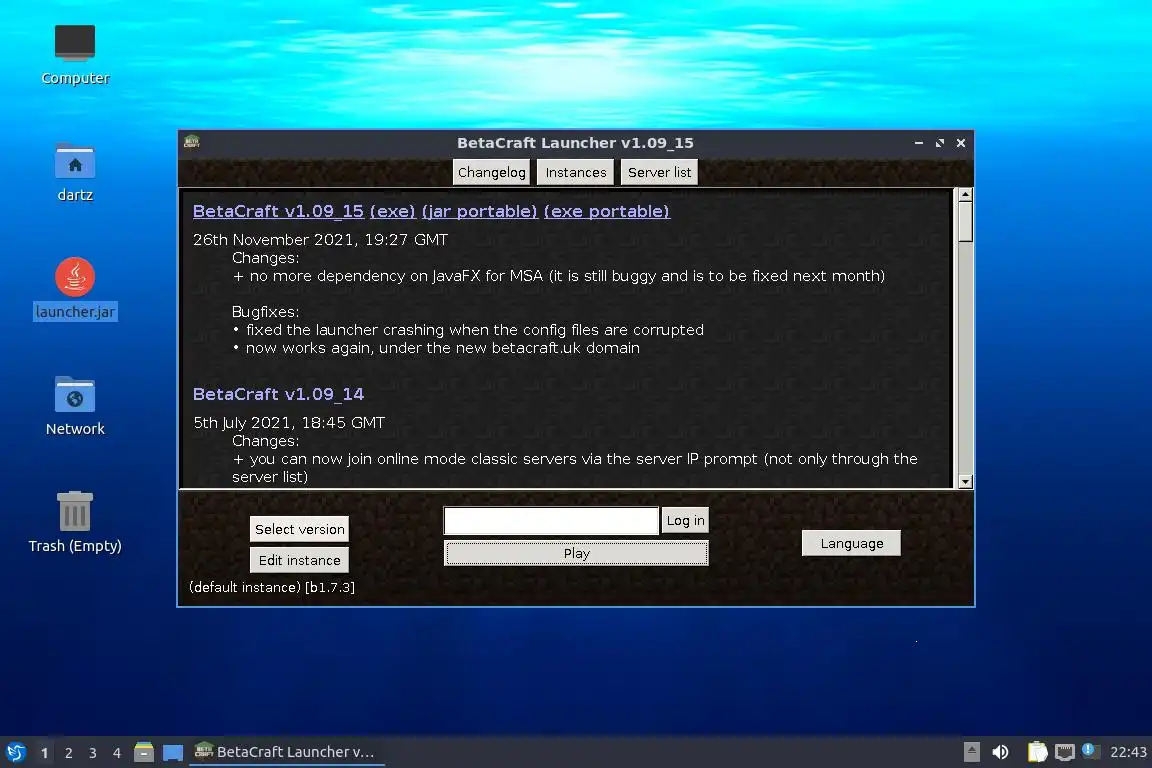Open the Server list tab
This screenshot has width=1152, height=768.
tap(659, 172)
